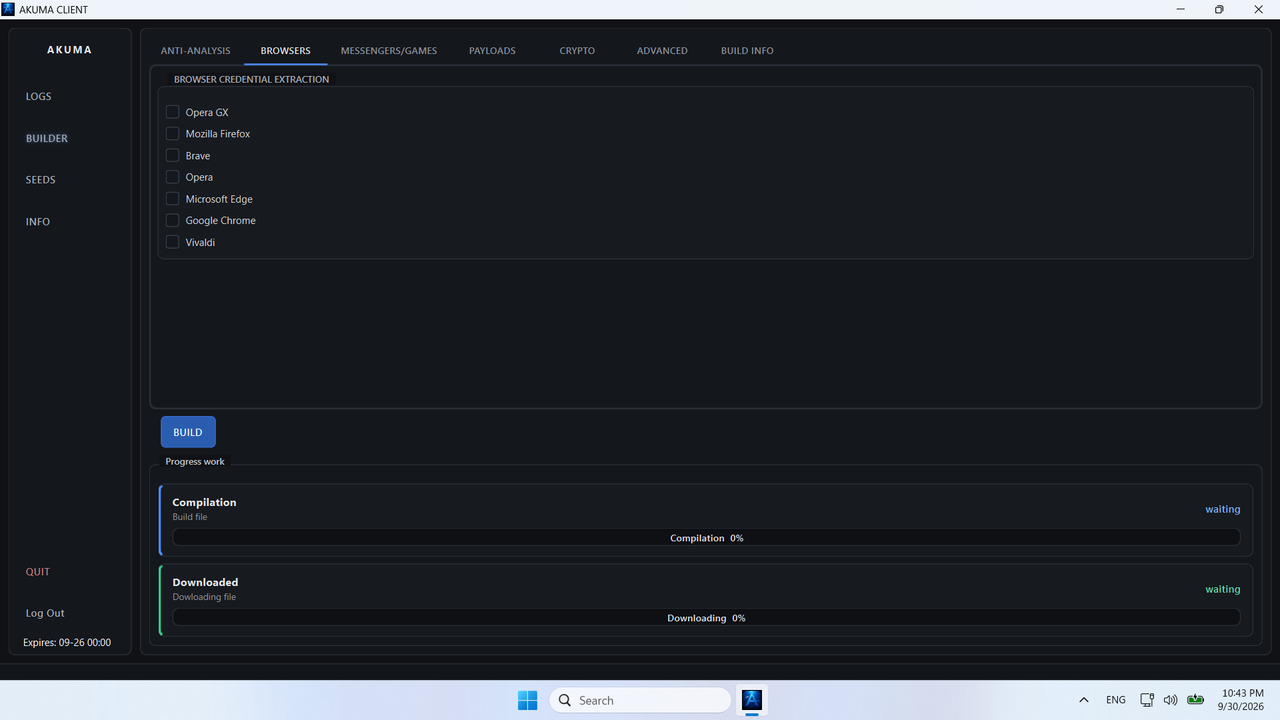Click the battery icon in system tray
The width and height of the screenshot is (1280, 720).
[1195, 700]
